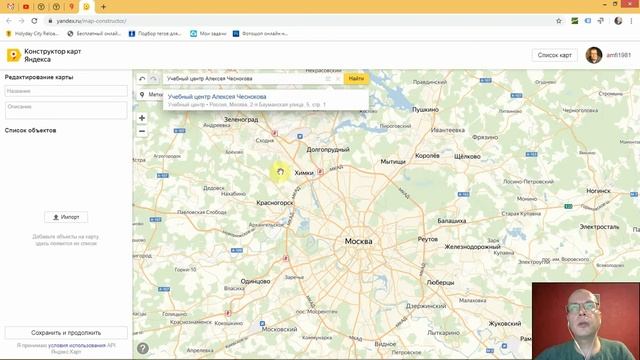Image resolution: width=640 pixels, height=360 pixels.
Task: Open the Фотошоп онлайн bookmark
Action: (x=260, y=34)
